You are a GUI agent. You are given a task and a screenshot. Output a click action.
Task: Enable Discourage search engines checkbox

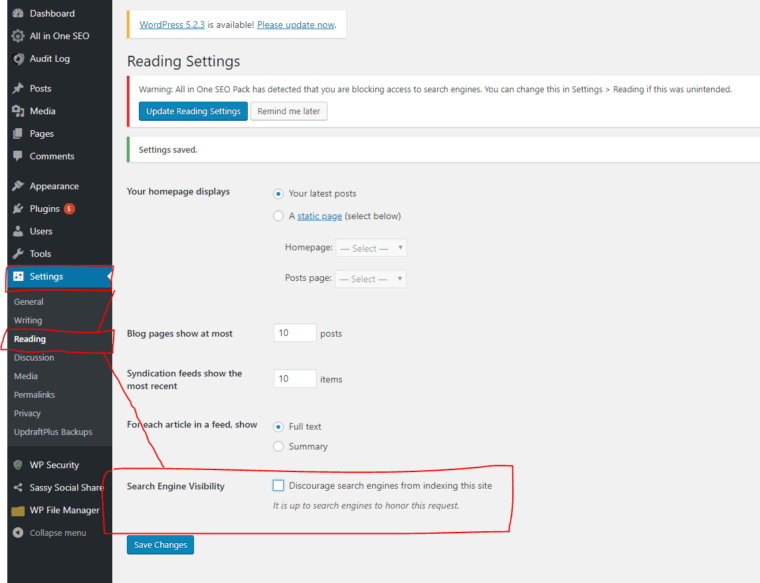[278, 486]
